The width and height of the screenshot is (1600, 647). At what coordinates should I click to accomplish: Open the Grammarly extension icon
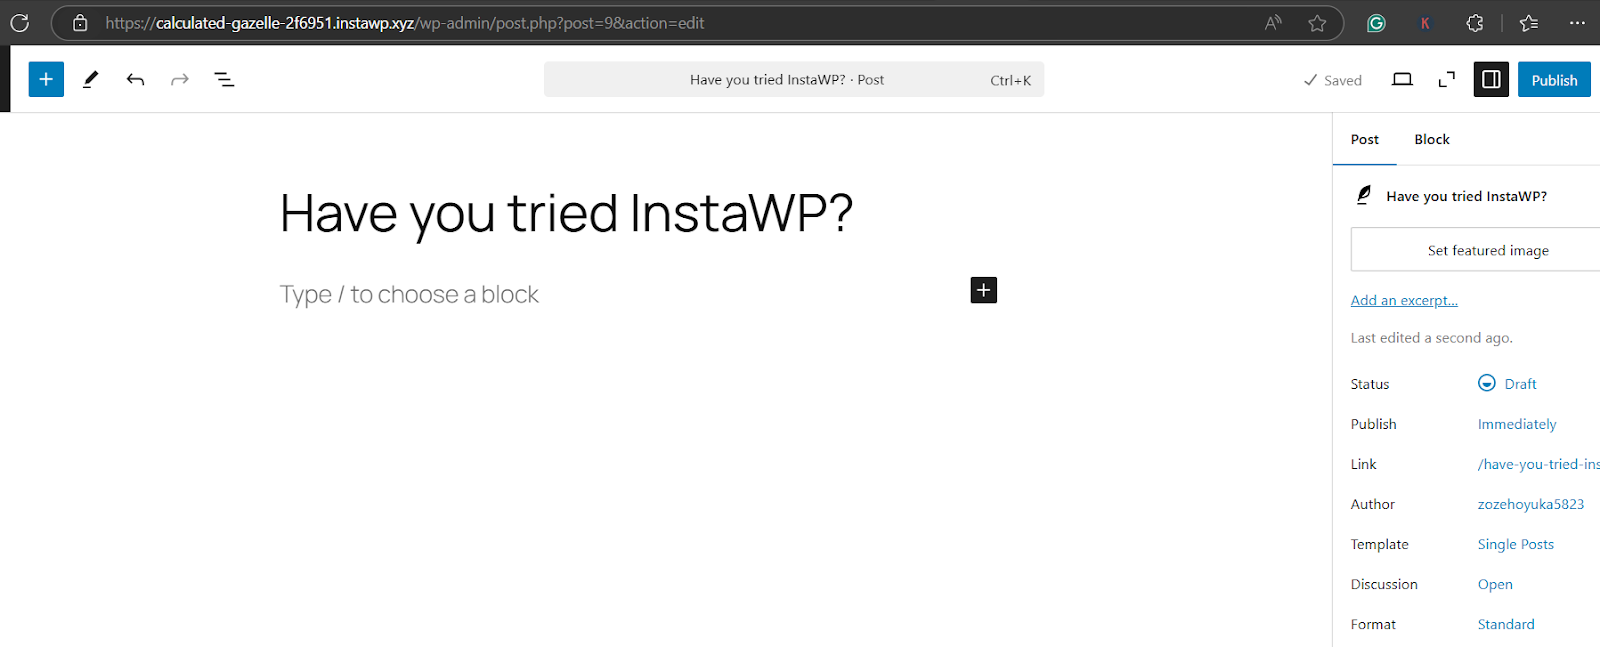[1376, 22]
